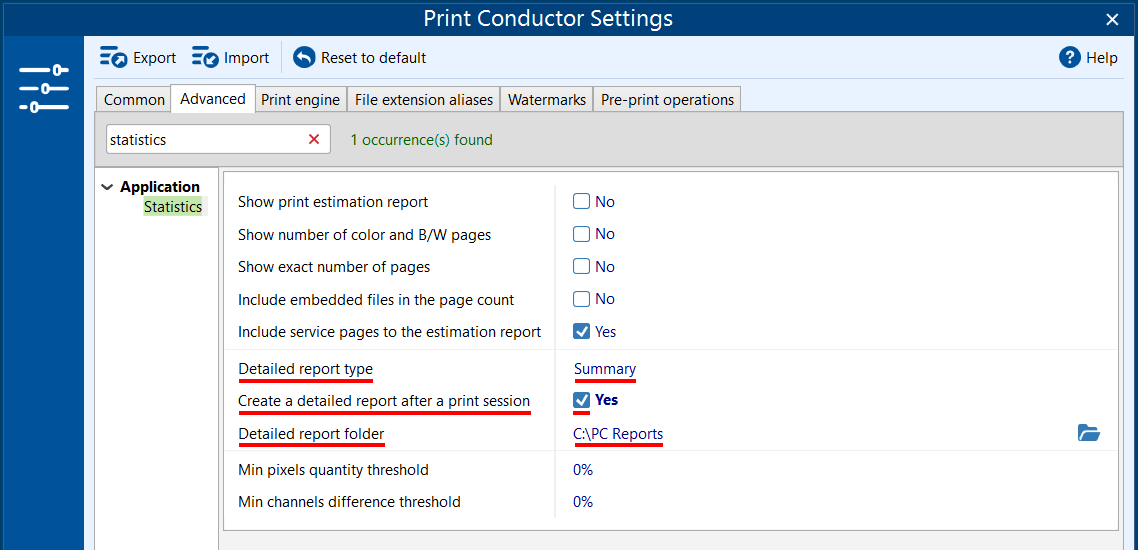Edit the Min pixels quantity threshold 0% value

(x=583, y=469)
